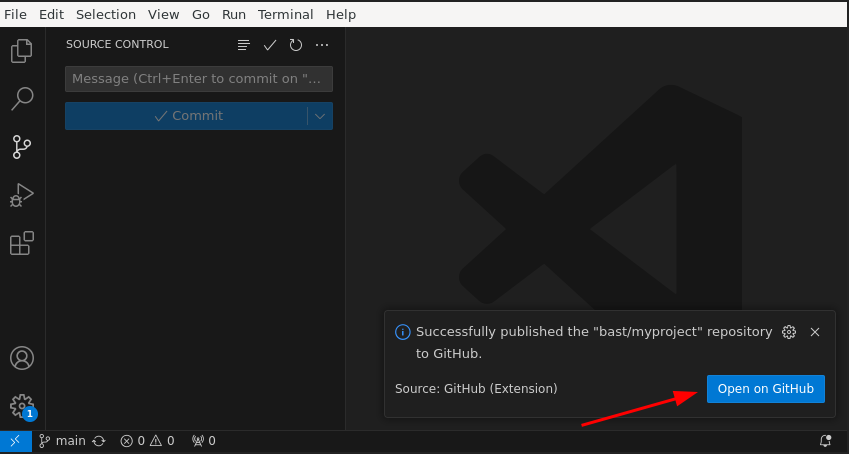The width and height of the screenshot is (849, 454).
Task: Open the Explorer view in activity bar
Action: (x=22, y=50)
